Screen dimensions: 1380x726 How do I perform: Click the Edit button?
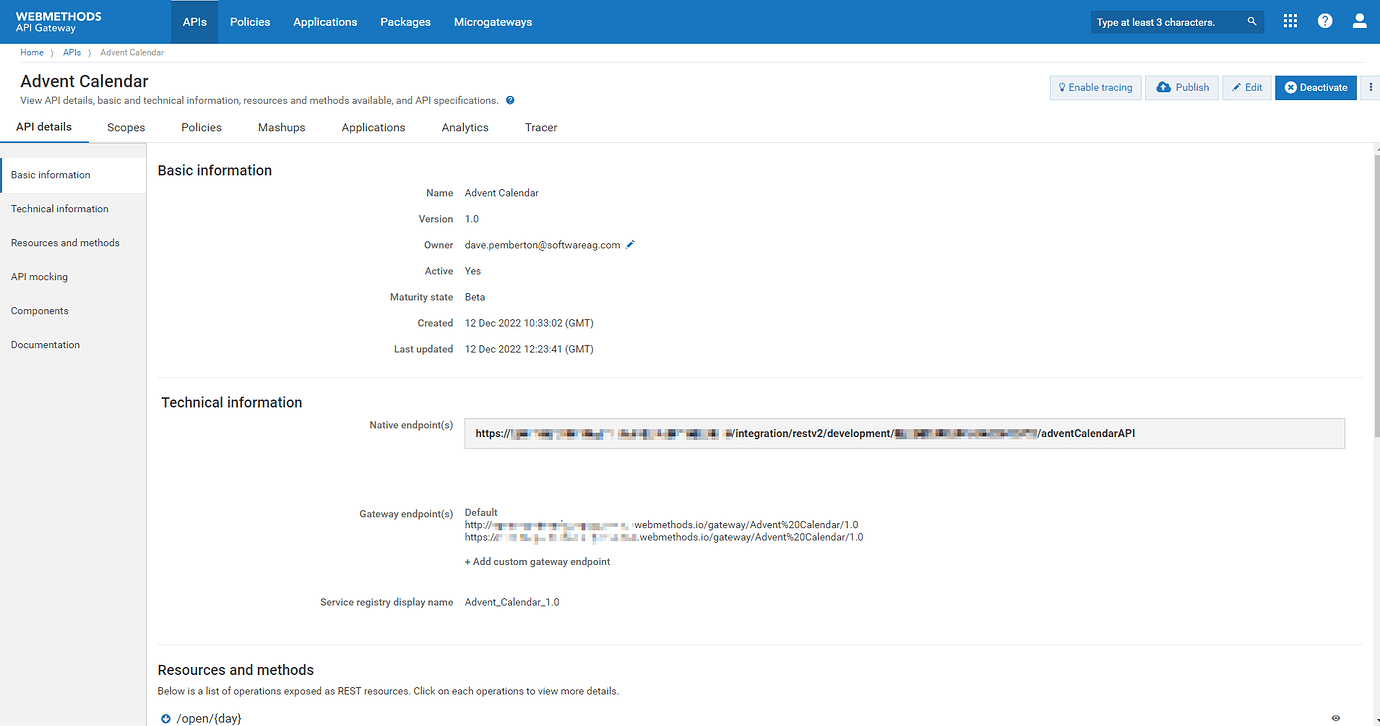(1247, 88)
